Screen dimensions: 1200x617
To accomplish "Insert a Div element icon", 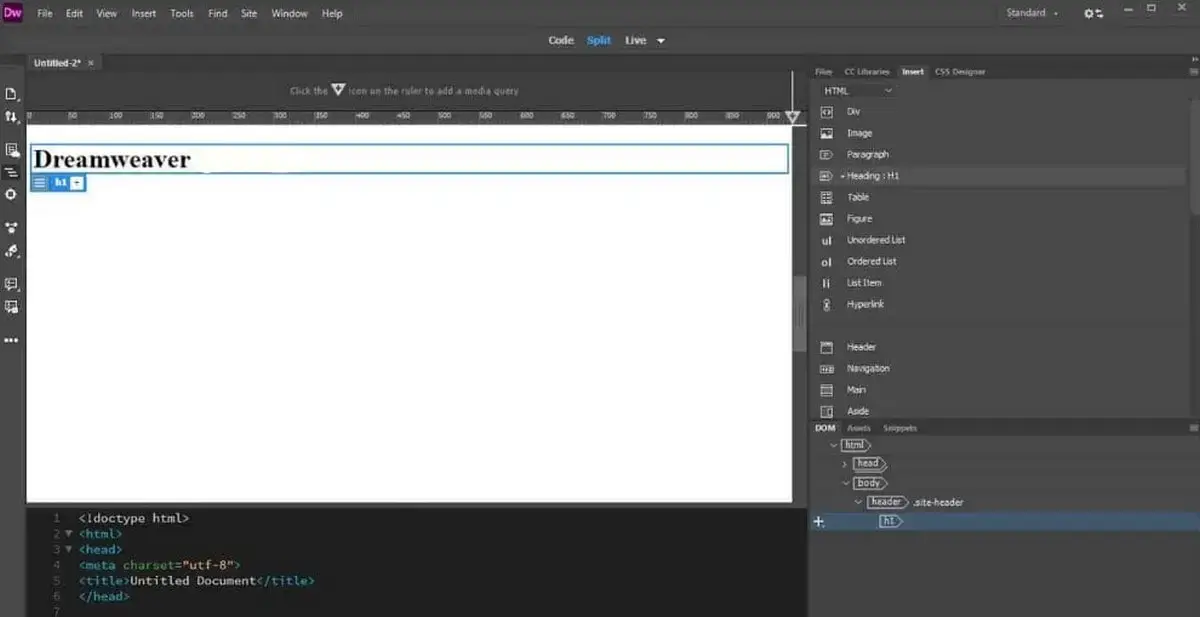I will (x=826, y=112).
